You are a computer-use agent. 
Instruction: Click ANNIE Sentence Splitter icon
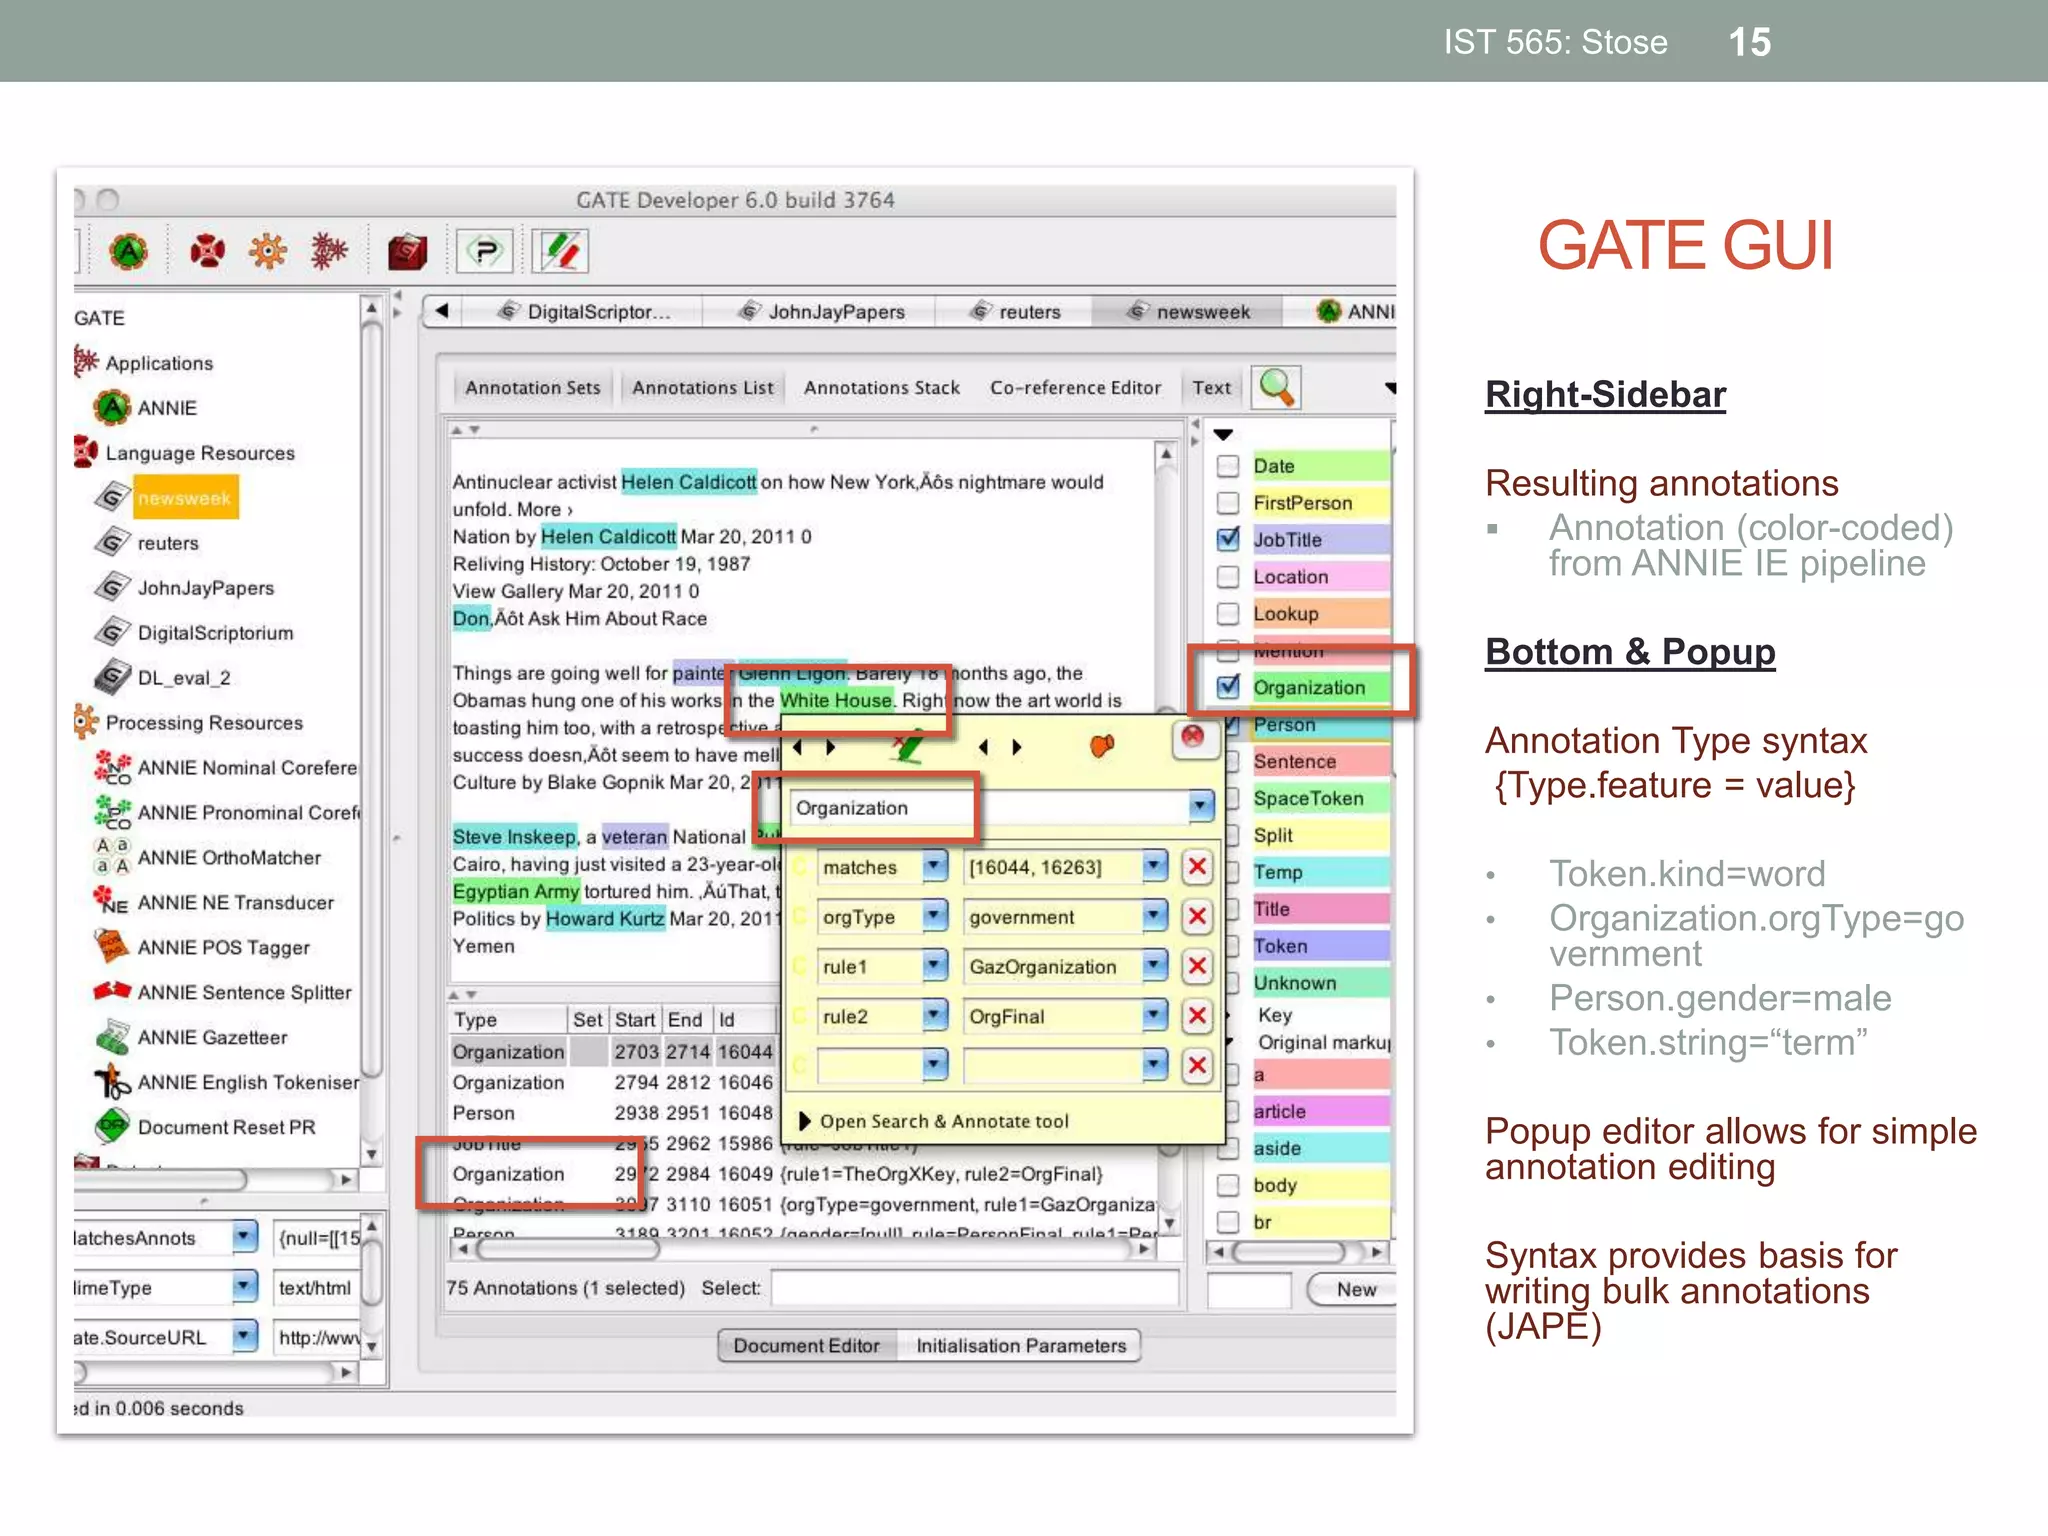coord(112,991)
